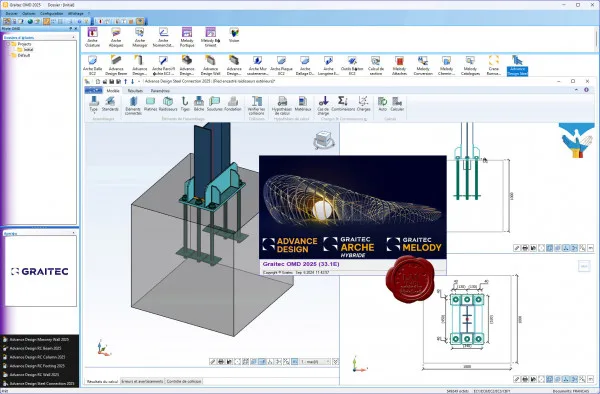Launch Melody Attaches module

399,65
